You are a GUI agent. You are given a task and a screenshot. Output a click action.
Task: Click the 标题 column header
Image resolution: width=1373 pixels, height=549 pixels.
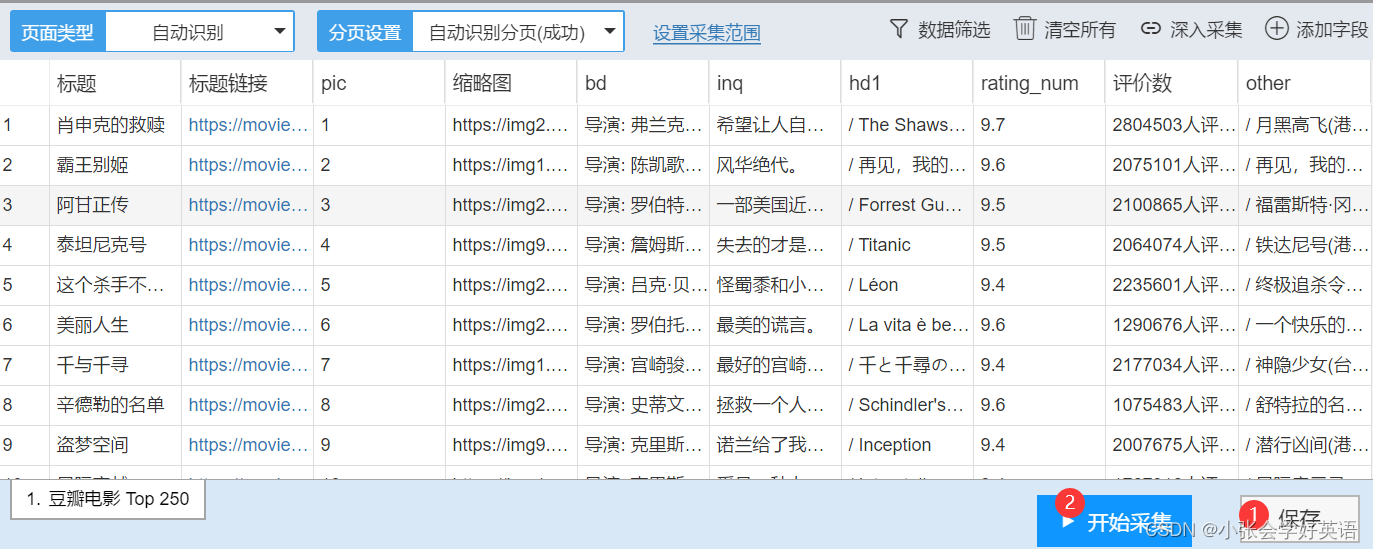[x=115, y=83]
